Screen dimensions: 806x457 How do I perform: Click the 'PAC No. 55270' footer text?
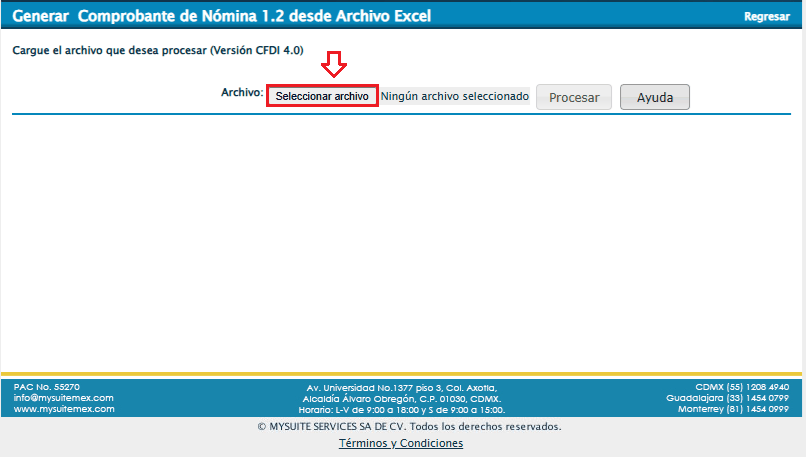[47, 387]
